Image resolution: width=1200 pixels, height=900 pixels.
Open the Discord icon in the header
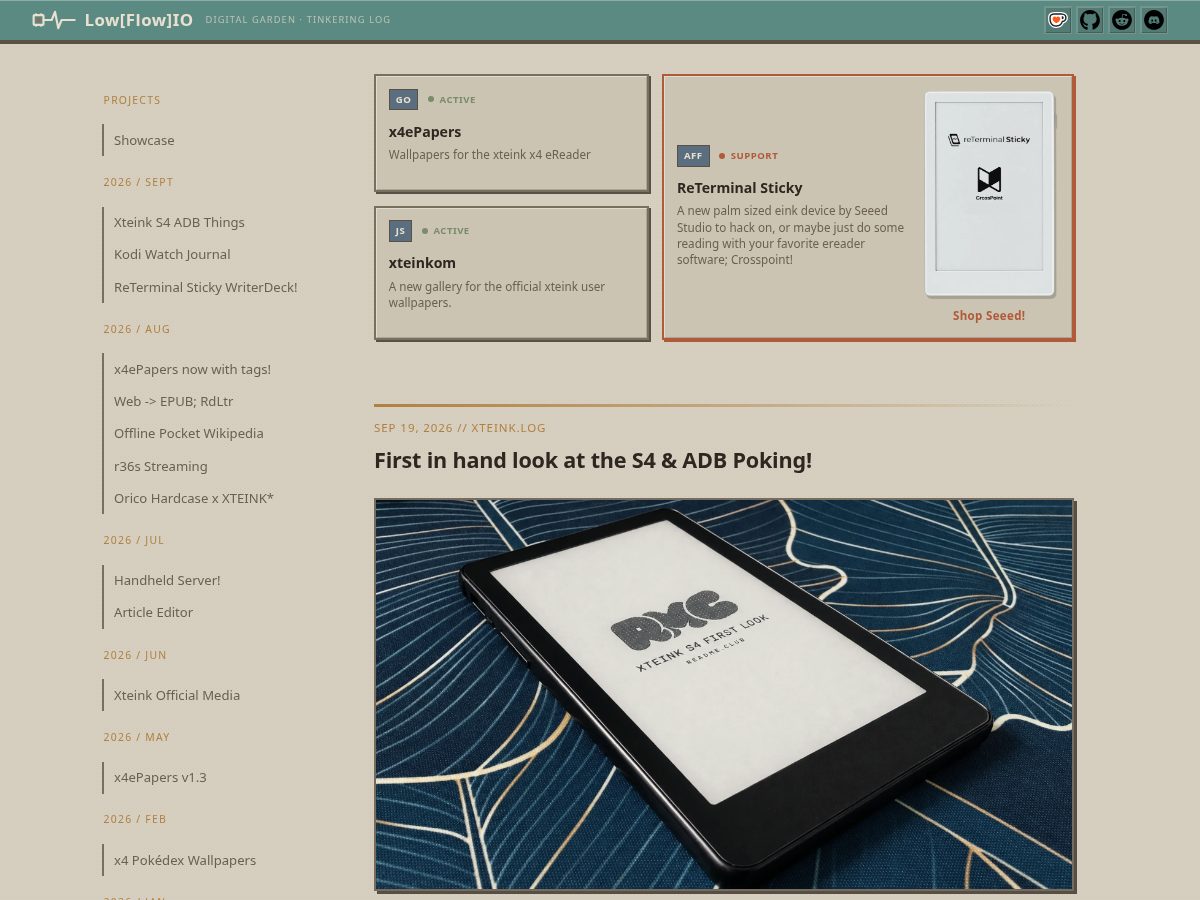click(1154, 20)
